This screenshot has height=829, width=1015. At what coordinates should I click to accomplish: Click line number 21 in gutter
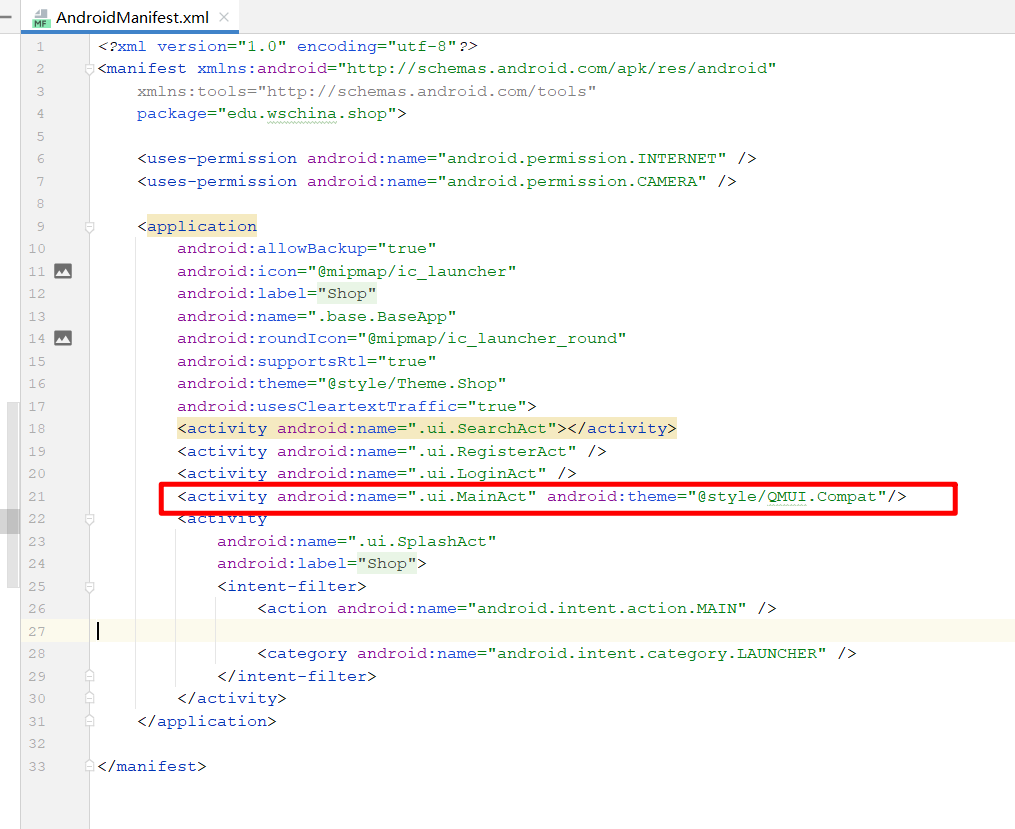[x=37, y=496]
